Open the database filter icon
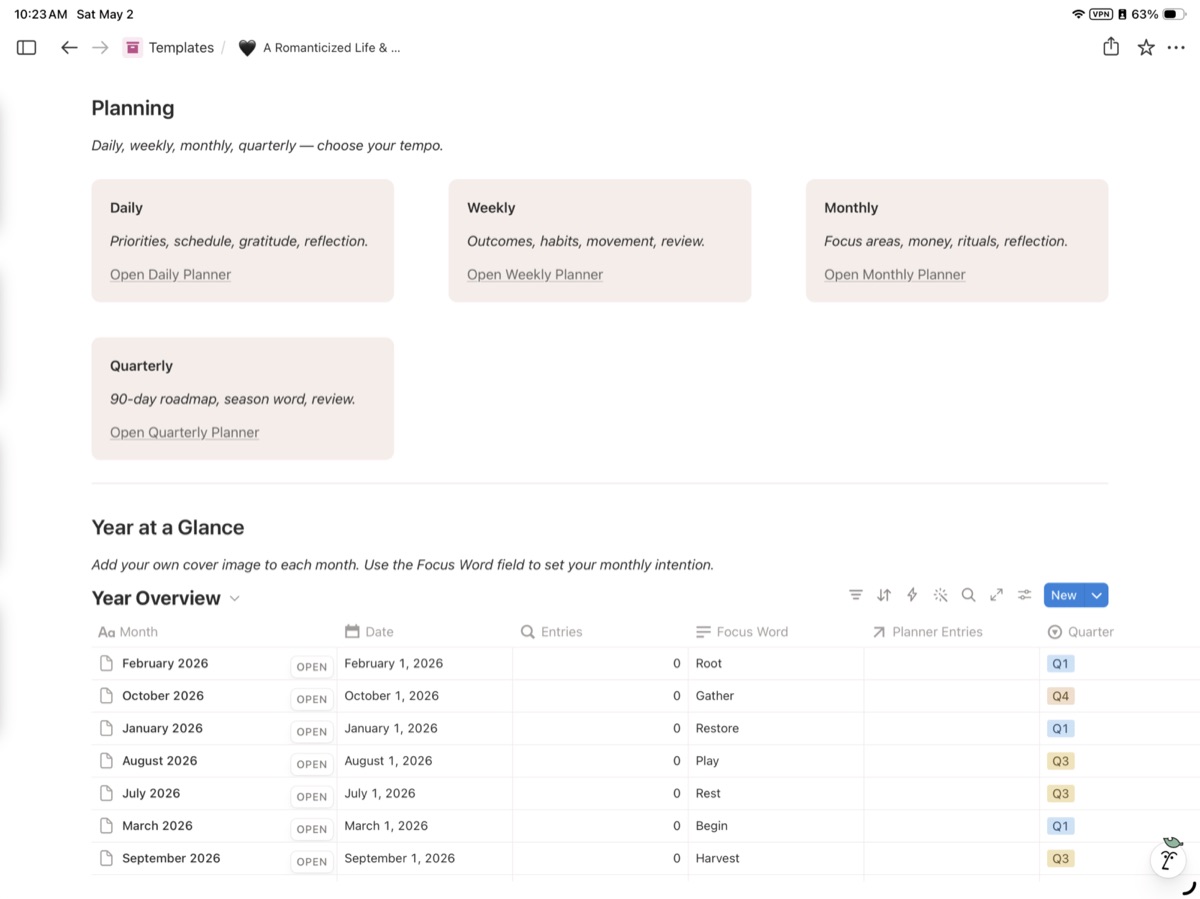1200x899 pixels. pyautogui.click(x=856, y=595)
